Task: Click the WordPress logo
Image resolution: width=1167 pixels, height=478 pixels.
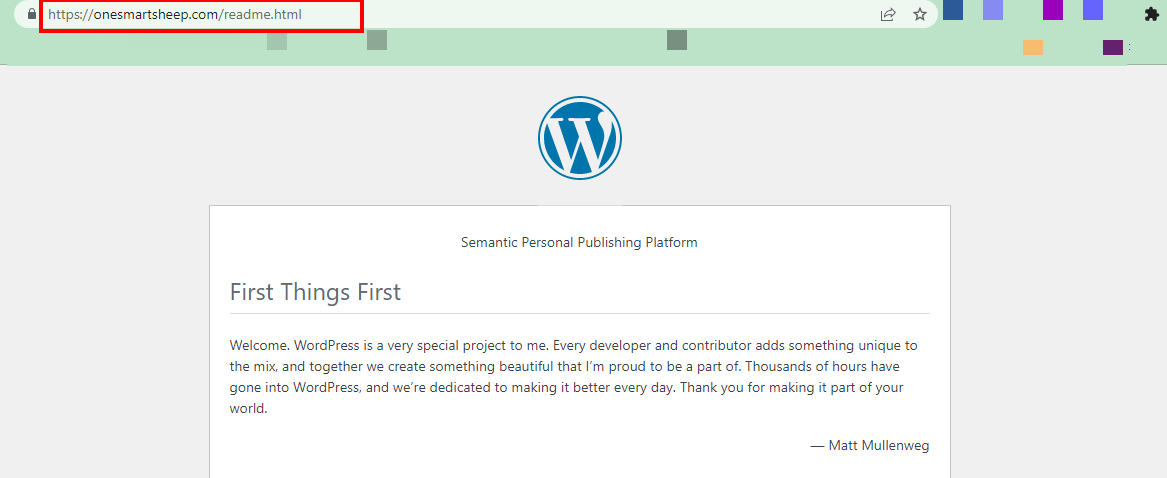Action: pyautogui.click(x=580, y=138)
